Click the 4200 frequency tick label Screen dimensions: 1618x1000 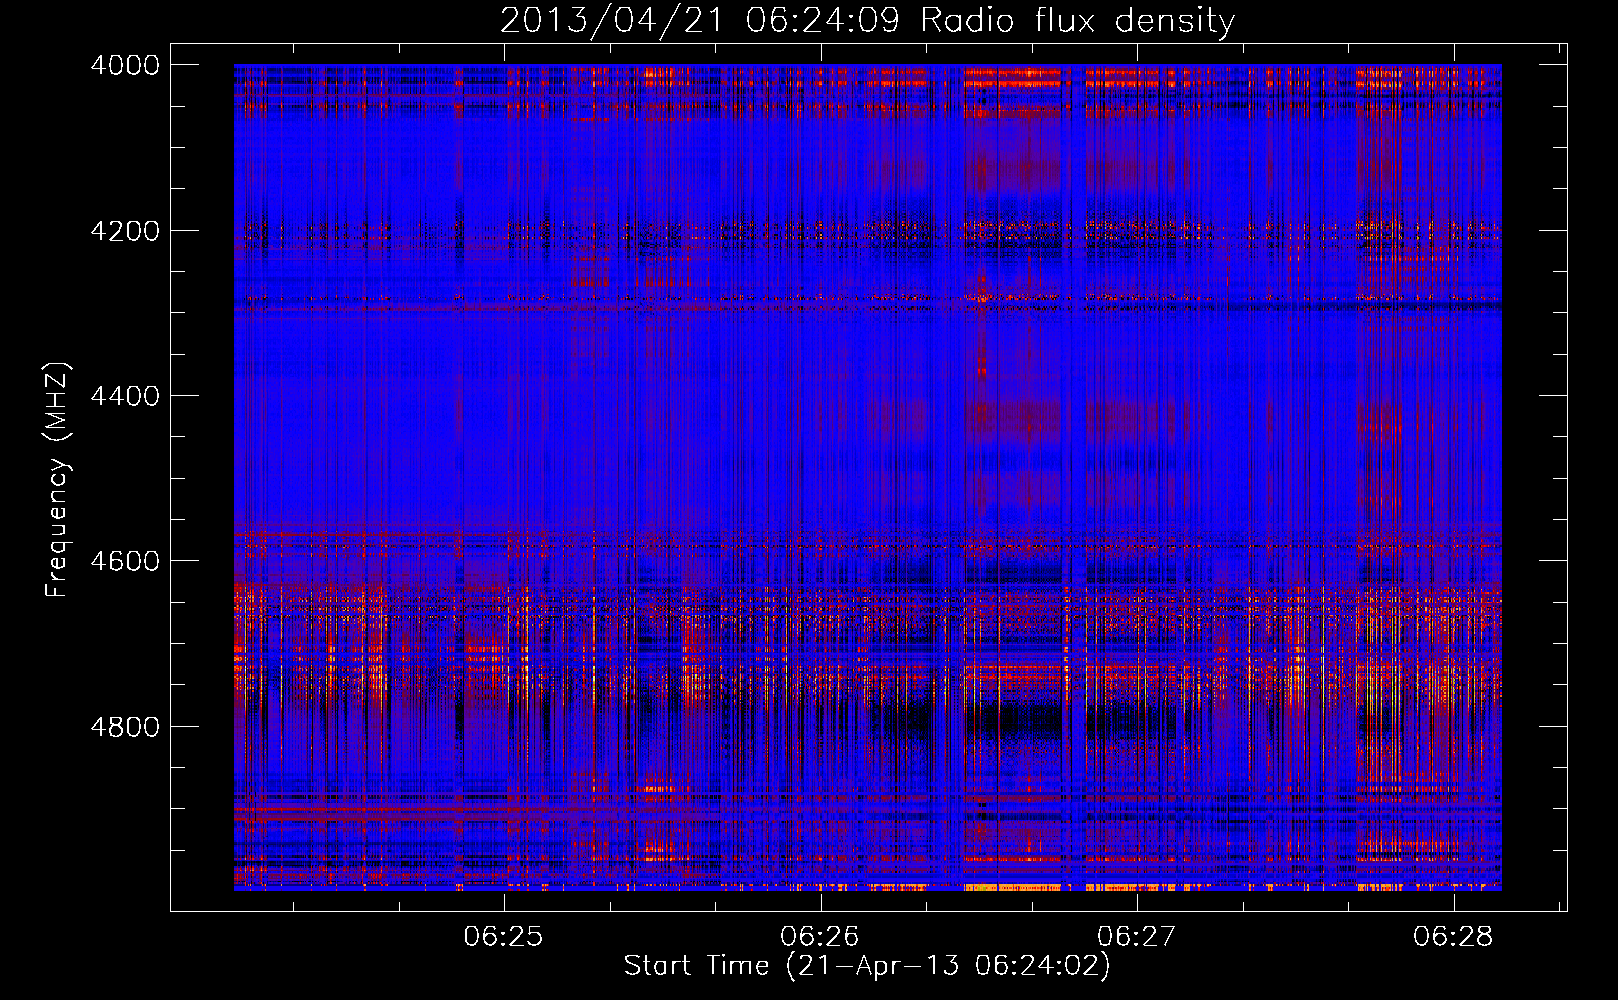click(x=125, y=231)
